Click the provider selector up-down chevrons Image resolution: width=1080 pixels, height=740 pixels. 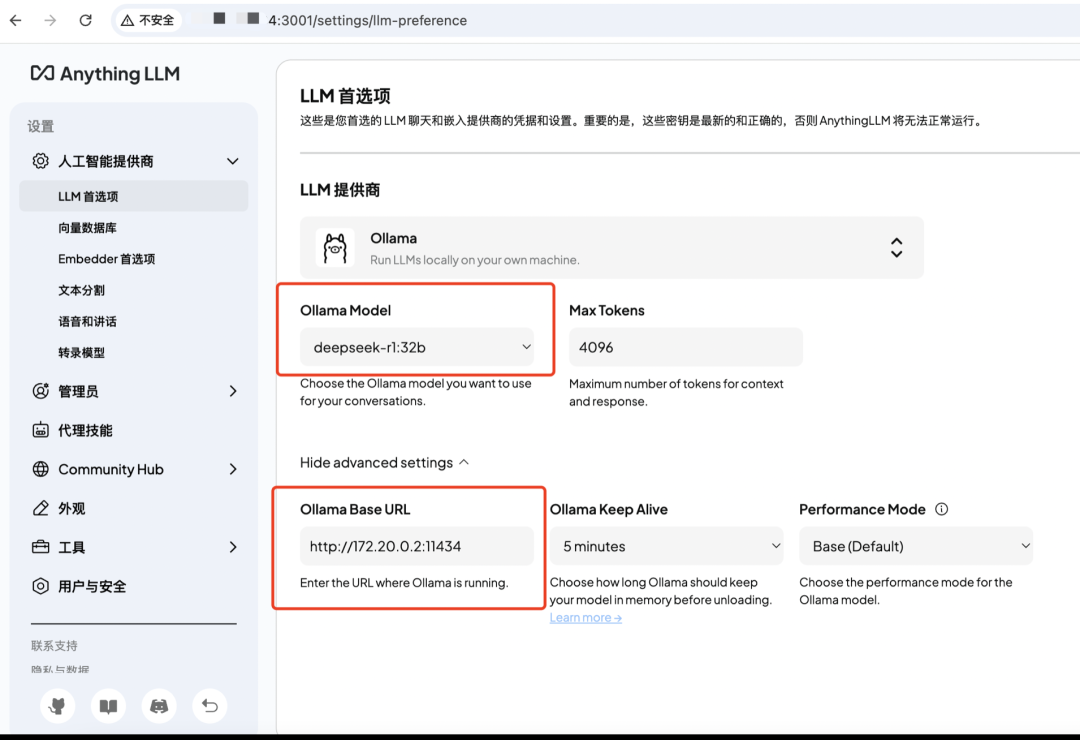point(896,247)
